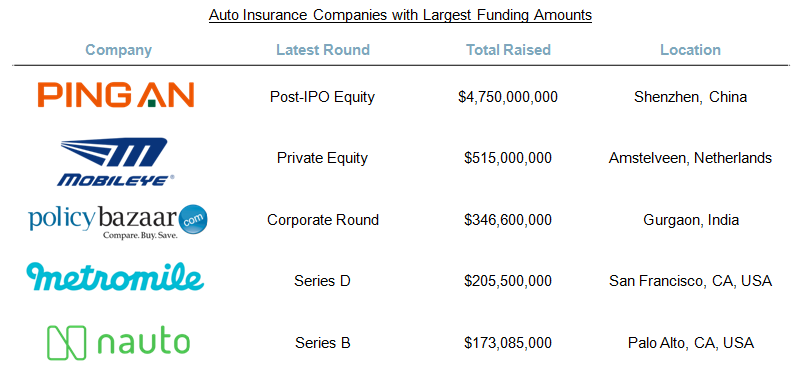805x374 pixels.
Task: Click the $515,000,000 amount
Action: click(x=508, y=158)
